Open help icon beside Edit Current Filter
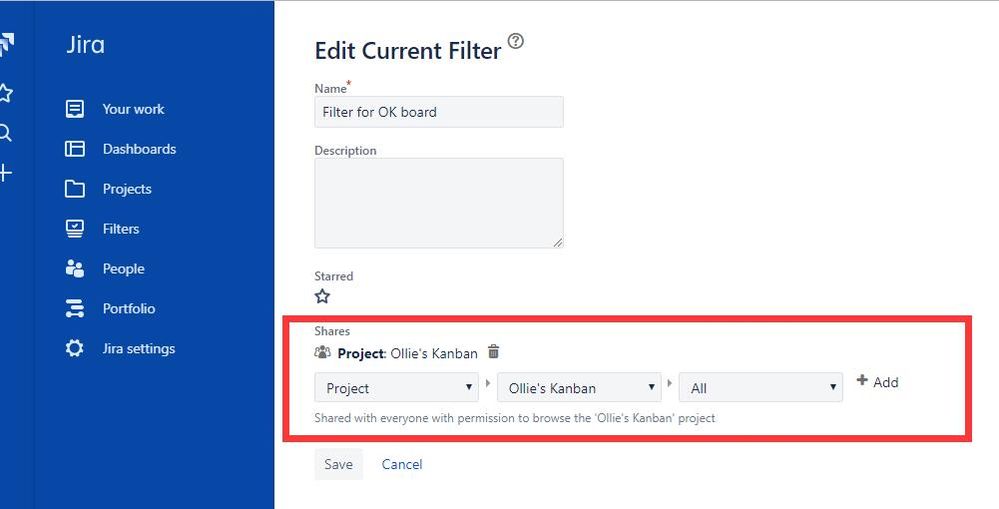Viewport: 999px width, 509px height. pyautogui.click(x=515, y=41)
